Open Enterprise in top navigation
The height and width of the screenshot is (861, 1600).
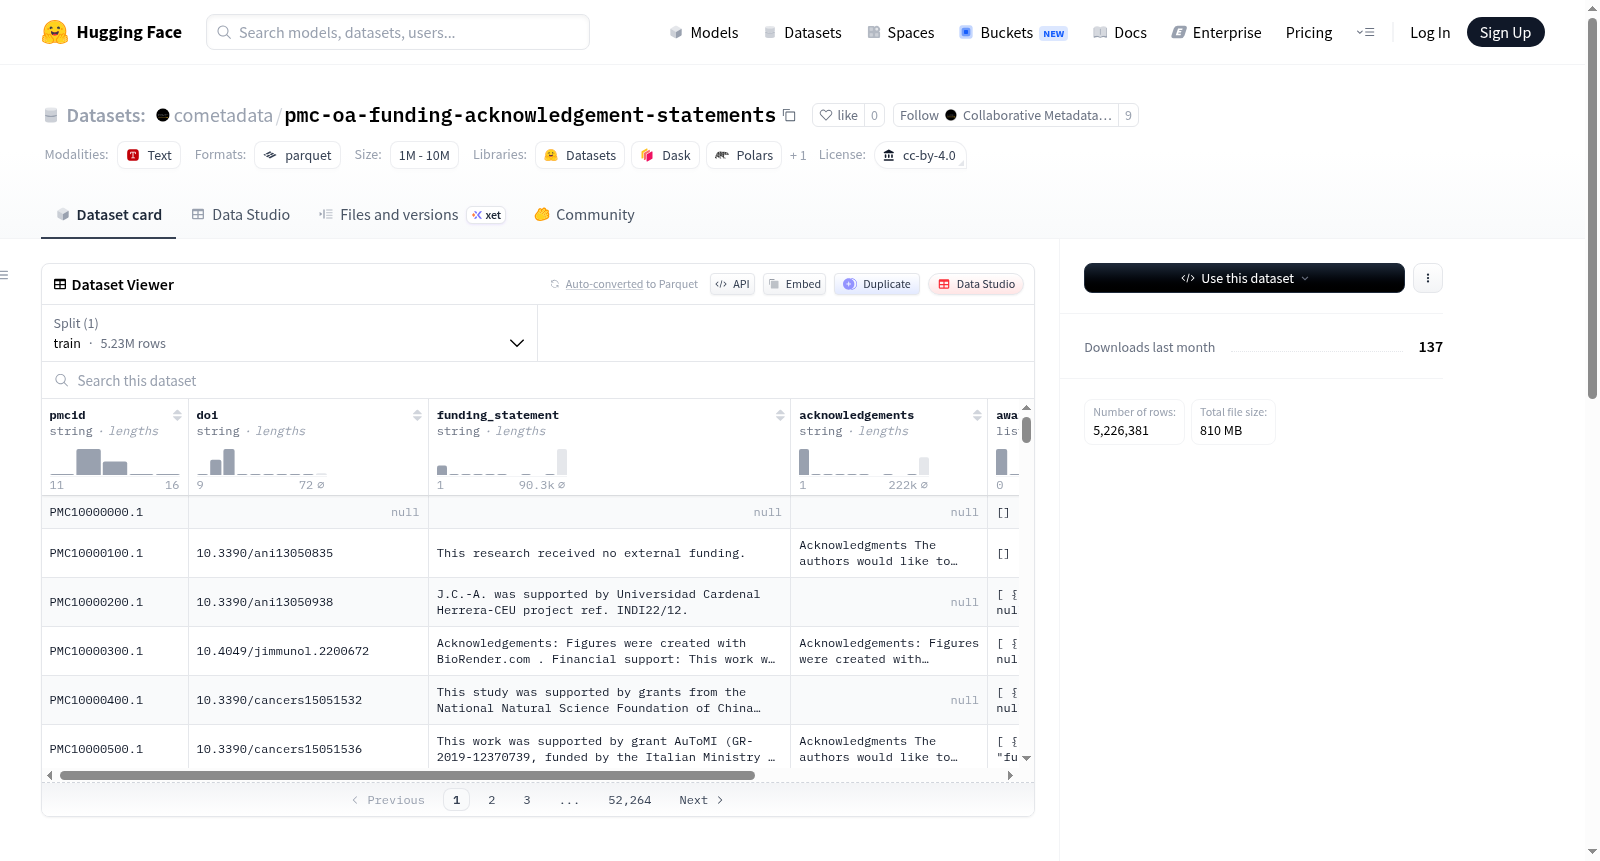[x=1216, y=32]
